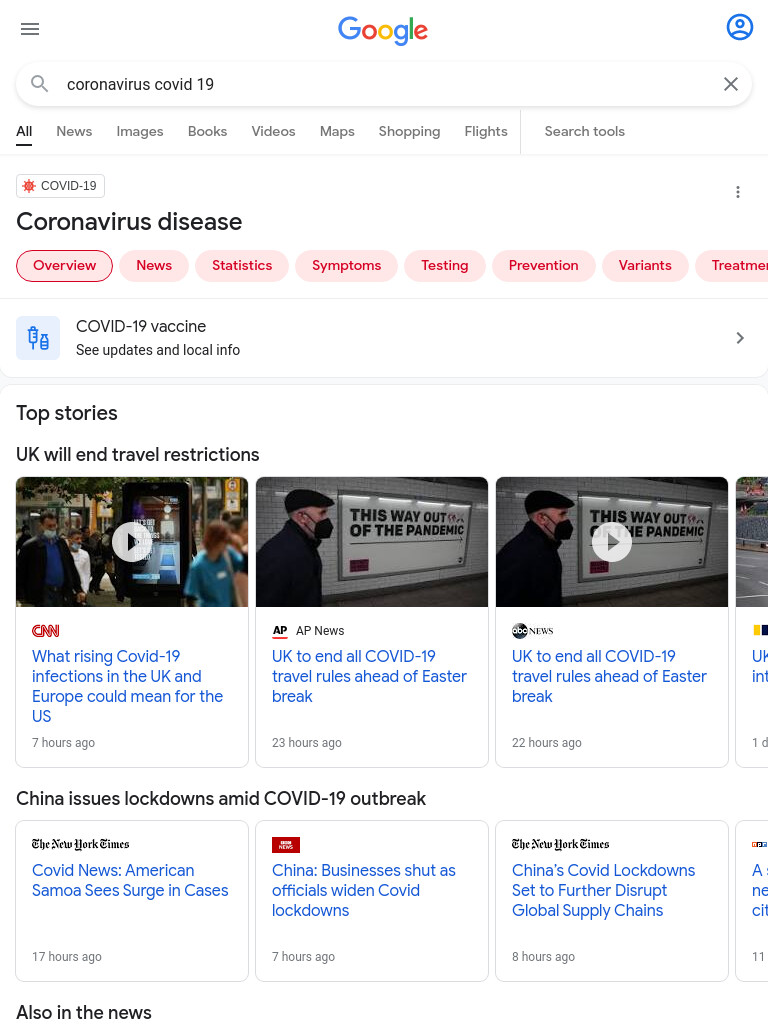
Task: Focus the search box with 'coronavirus covid 19'
Action: (385, 84)
